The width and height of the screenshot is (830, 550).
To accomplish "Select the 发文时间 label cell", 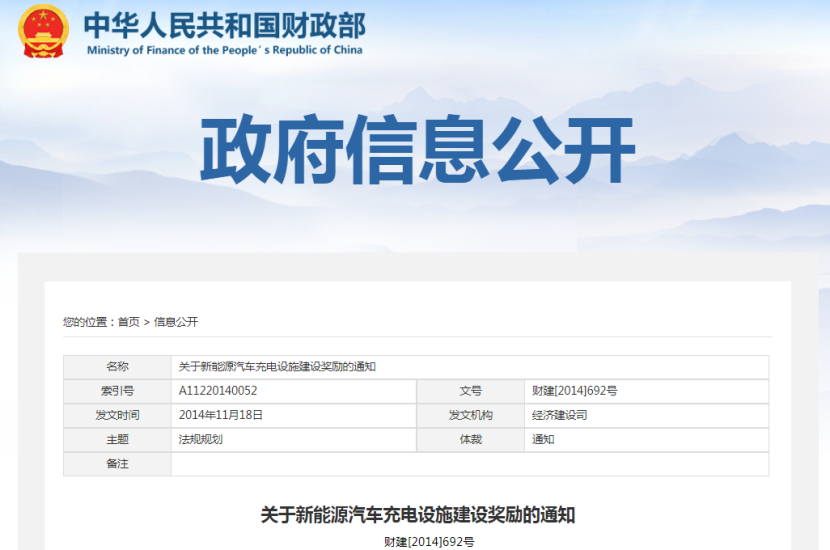I will (117, 416).
